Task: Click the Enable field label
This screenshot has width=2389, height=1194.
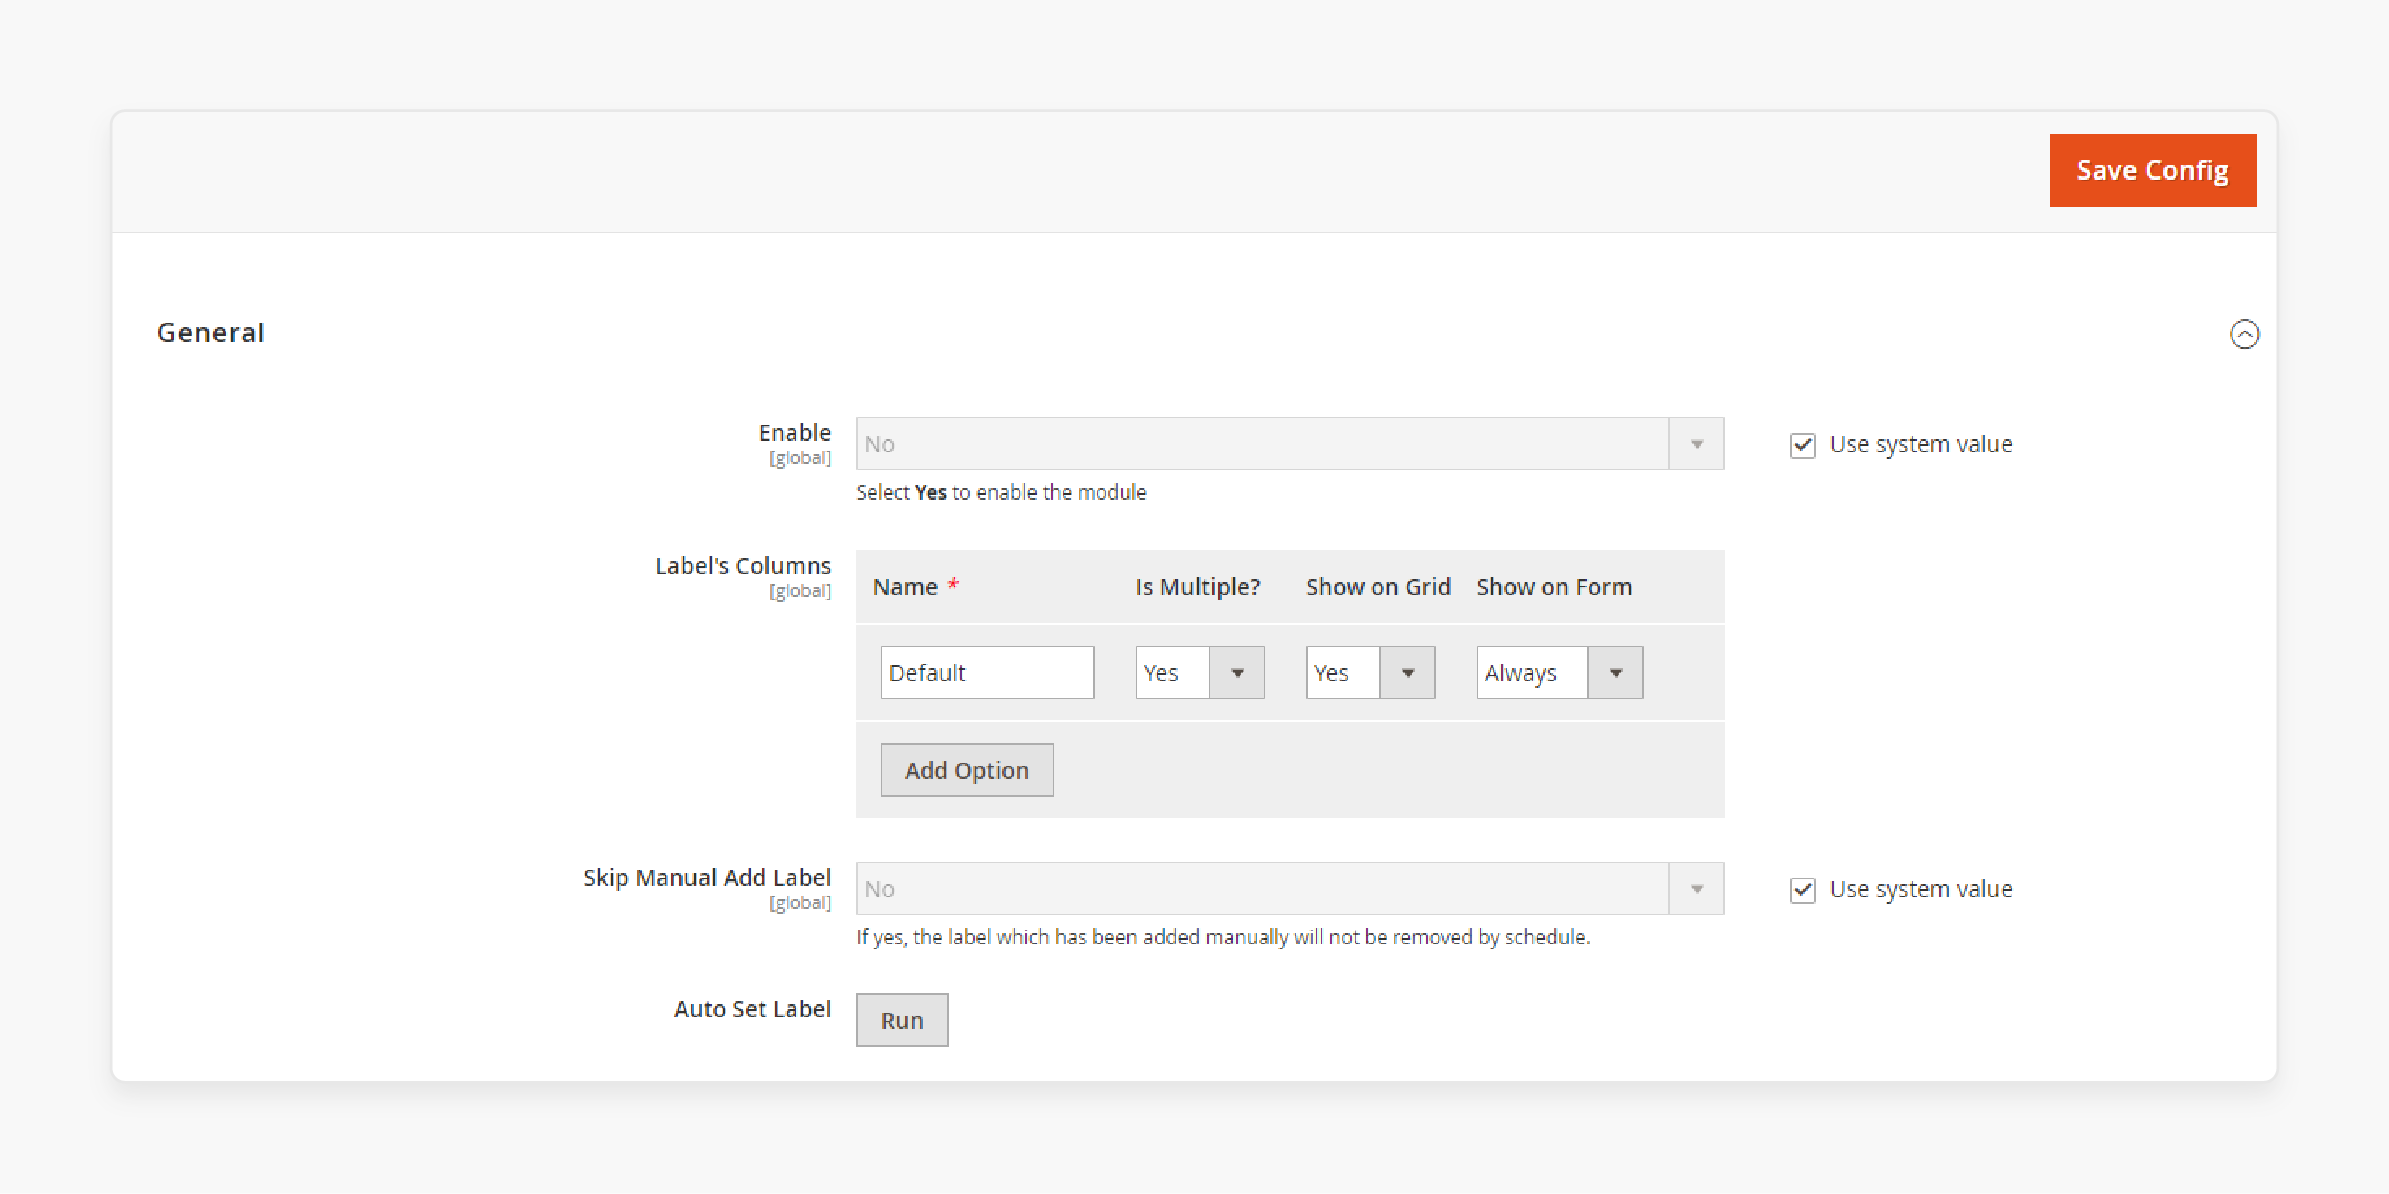Action: (x=794, y=433)
